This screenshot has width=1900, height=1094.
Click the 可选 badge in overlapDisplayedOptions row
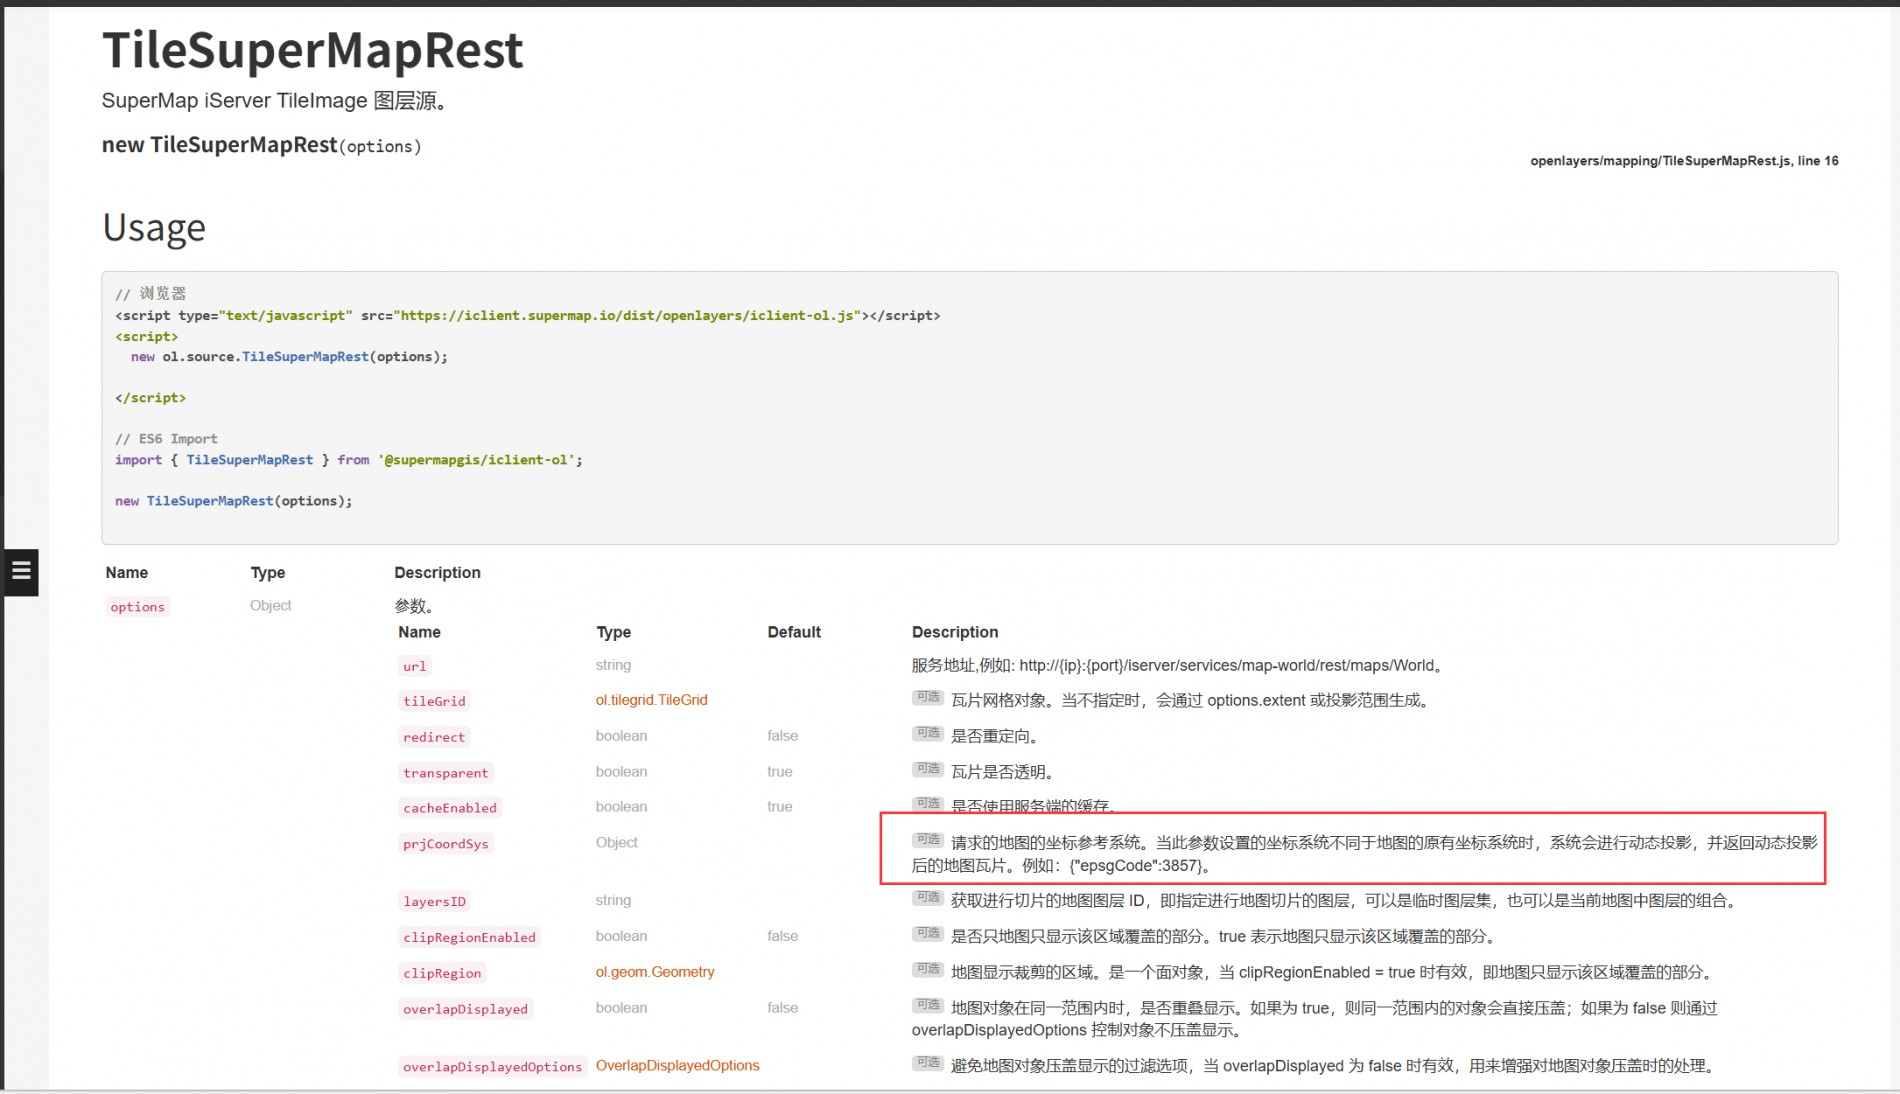tap(927, 1064)
